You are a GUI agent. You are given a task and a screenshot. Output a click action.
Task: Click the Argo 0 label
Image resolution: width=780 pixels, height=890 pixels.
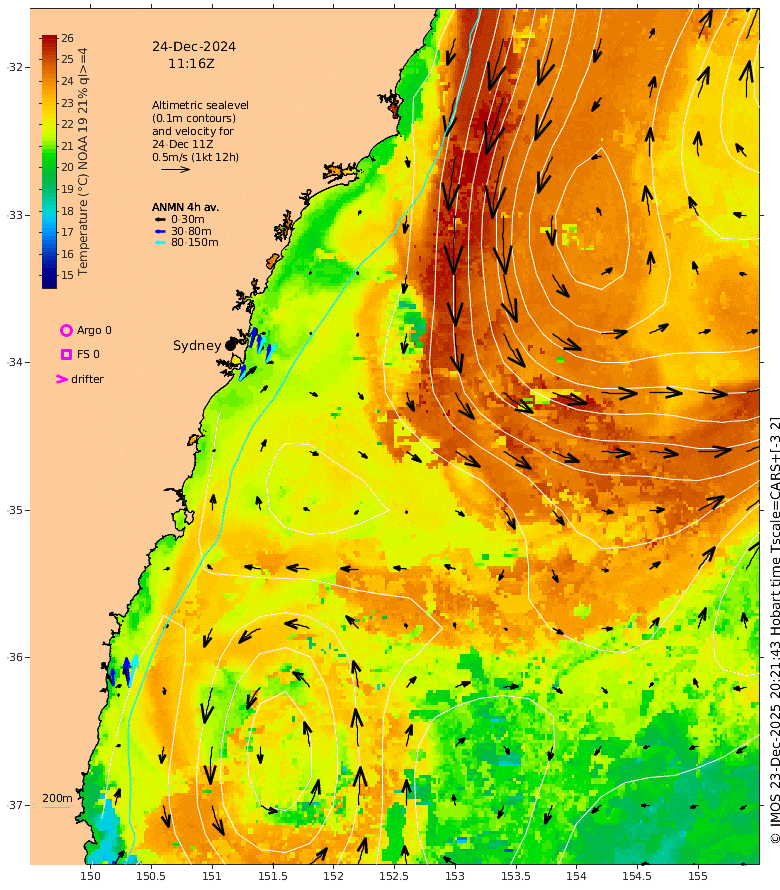(94, 330)
